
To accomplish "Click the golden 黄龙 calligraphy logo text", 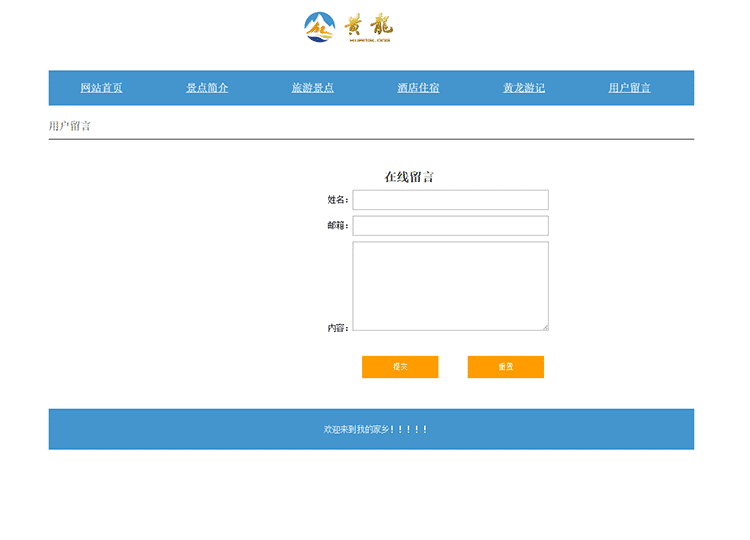I will click(369, 27).
